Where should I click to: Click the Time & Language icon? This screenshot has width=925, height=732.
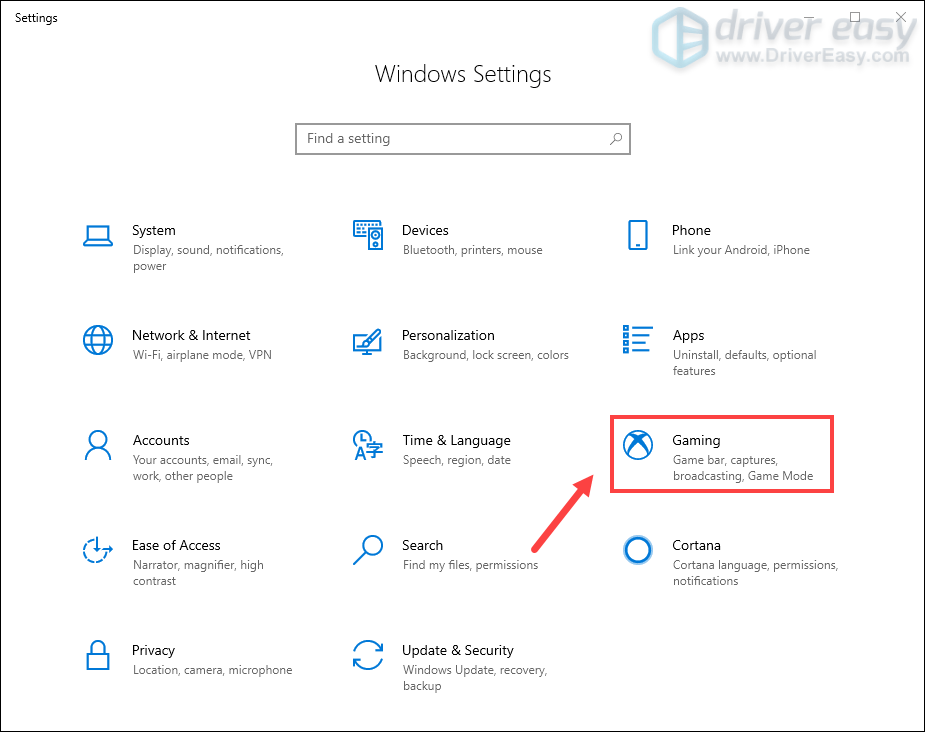click(367, 445)
